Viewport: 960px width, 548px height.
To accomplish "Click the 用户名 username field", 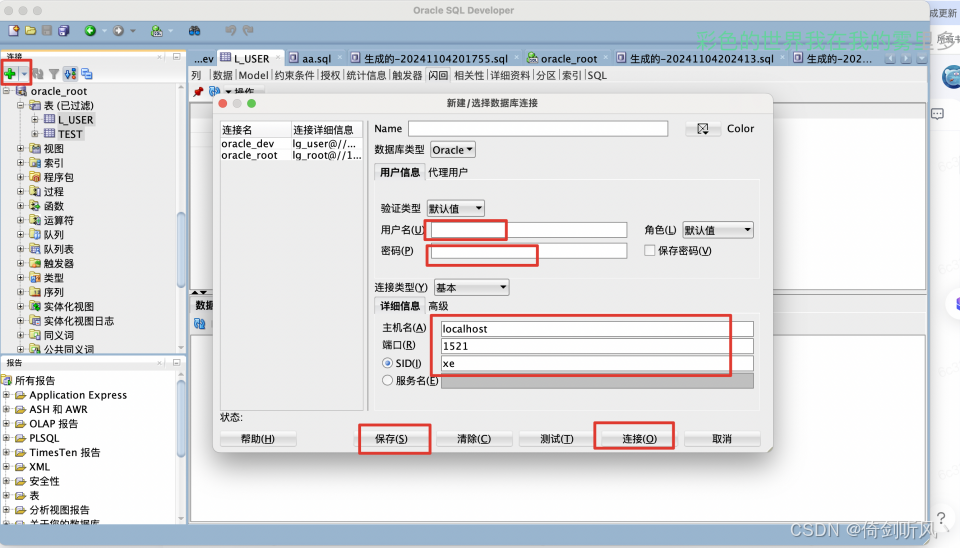I will (x=529, y=230).
